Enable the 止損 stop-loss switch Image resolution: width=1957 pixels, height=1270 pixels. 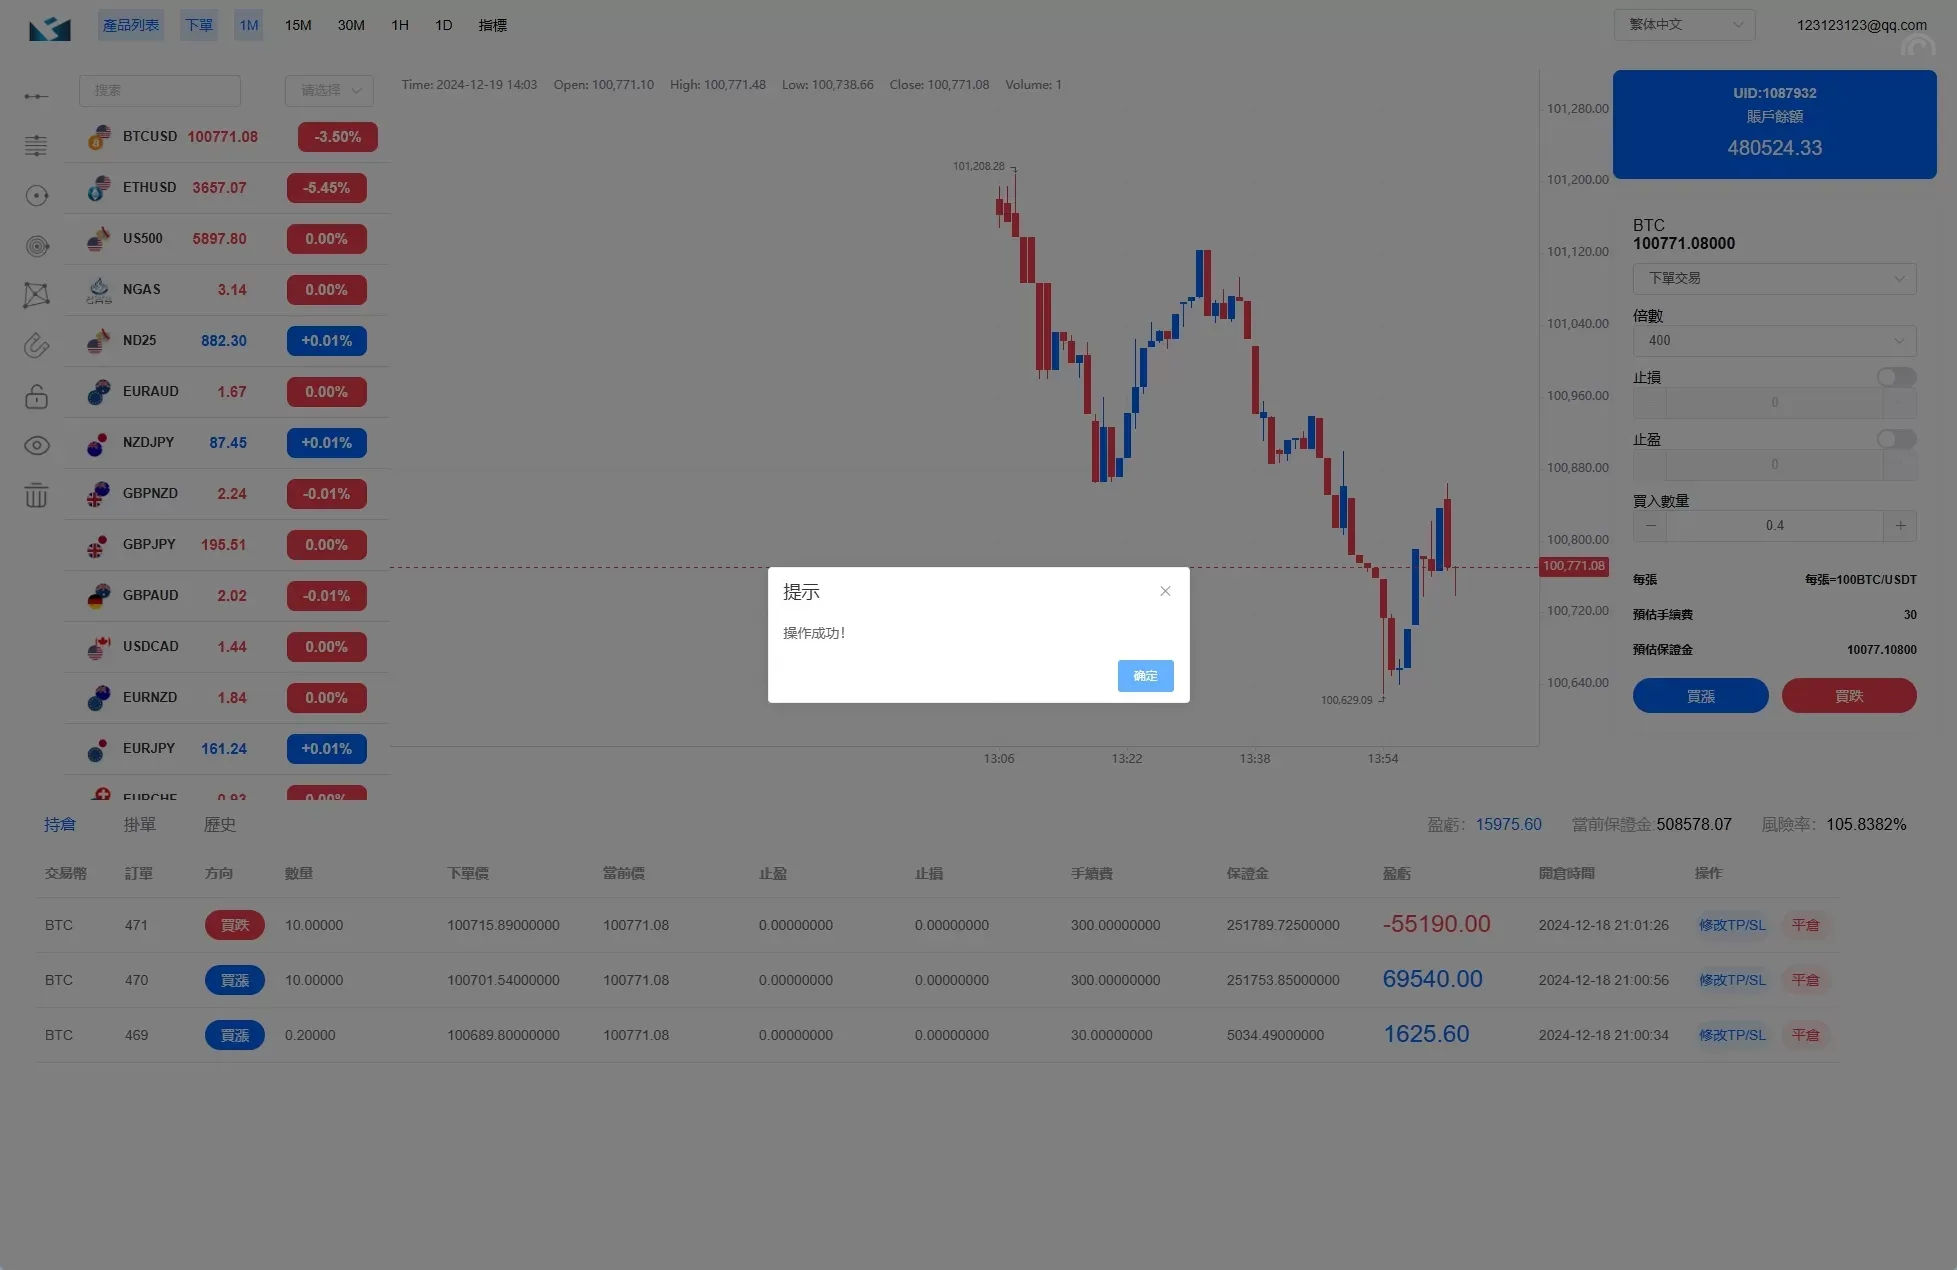tap(1895, 377)
